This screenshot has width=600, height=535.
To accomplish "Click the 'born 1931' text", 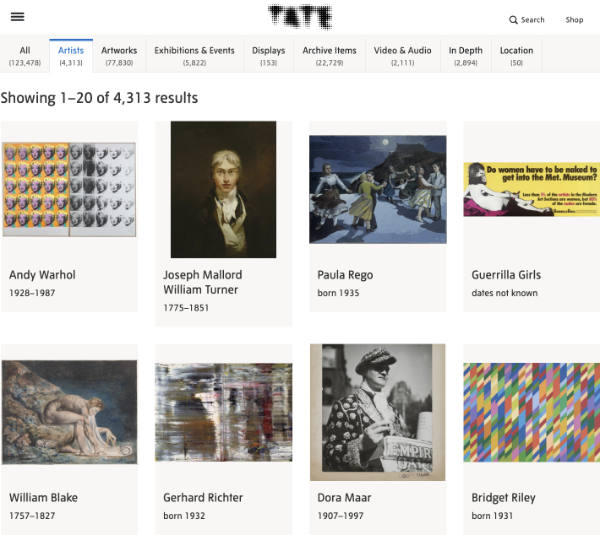I will pos(492,515).
